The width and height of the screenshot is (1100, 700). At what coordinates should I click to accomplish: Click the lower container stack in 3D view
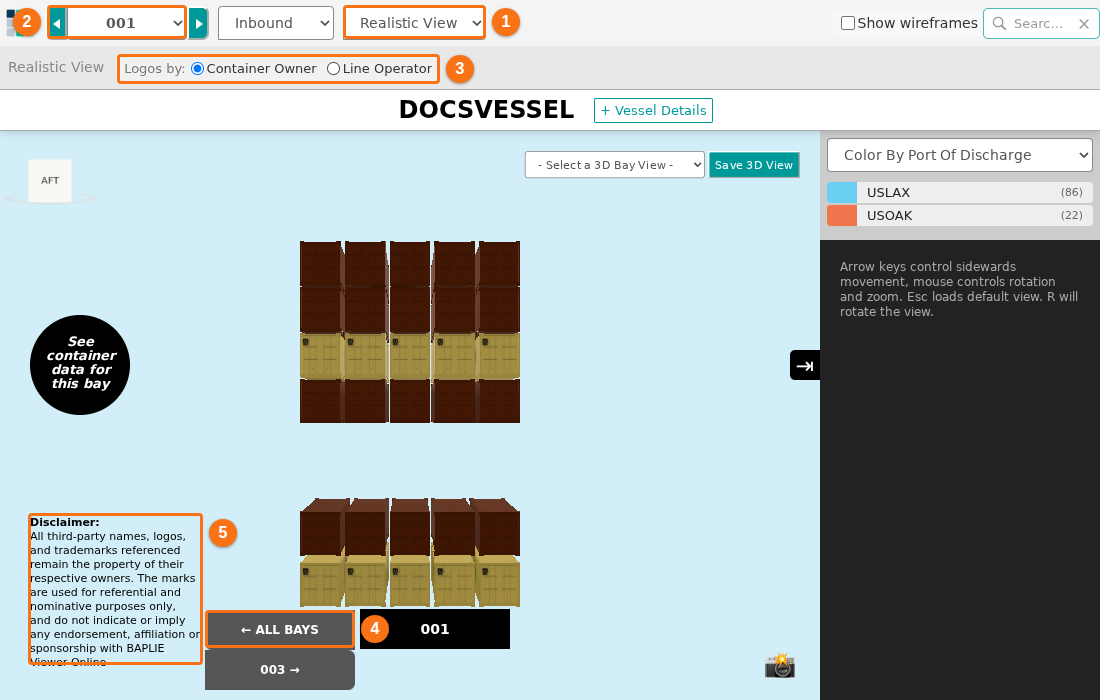pyautogui.click(x=410, y=553)
